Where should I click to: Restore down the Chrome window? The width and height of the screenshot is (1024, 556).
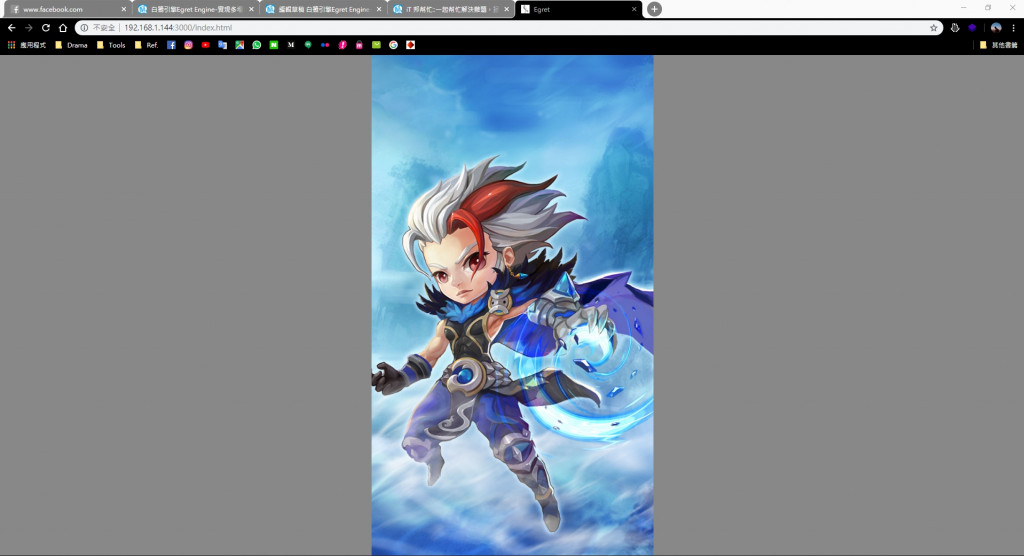pyautogui.click(x=987, y=7)
